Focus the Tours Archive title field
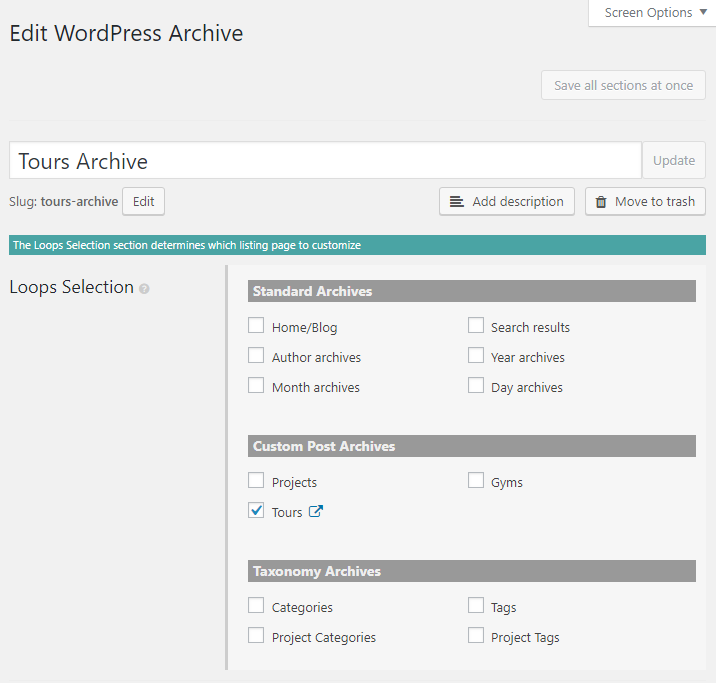Image resolution: width=716 pixels, height=683 pixels. click(326, 160)
